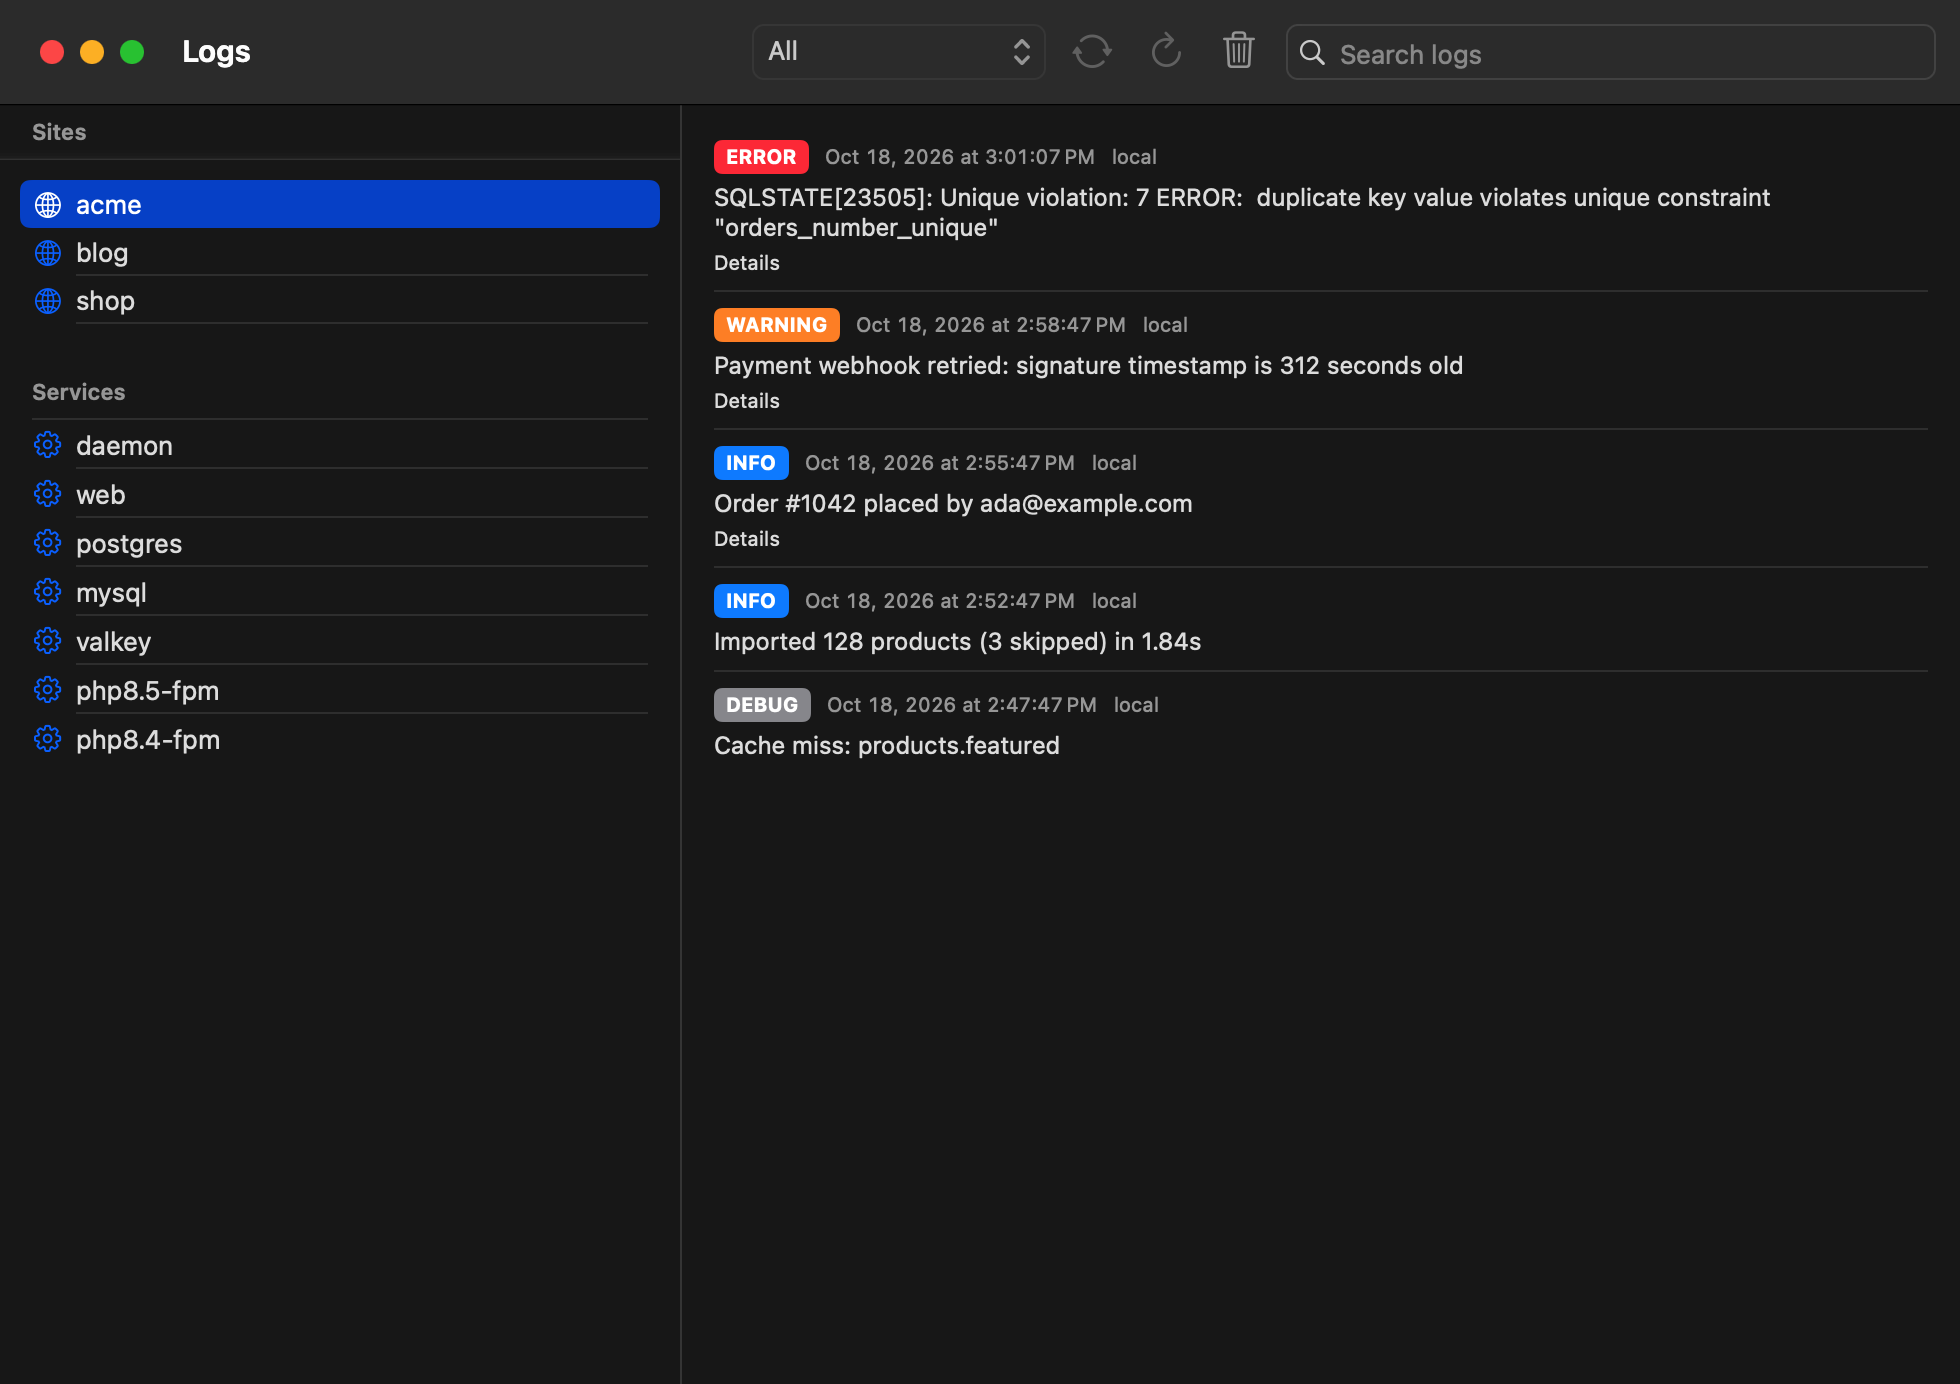1960x1384 pixels.
Task: Click the gear icon beside daemon
Action: tap(48, 445)
